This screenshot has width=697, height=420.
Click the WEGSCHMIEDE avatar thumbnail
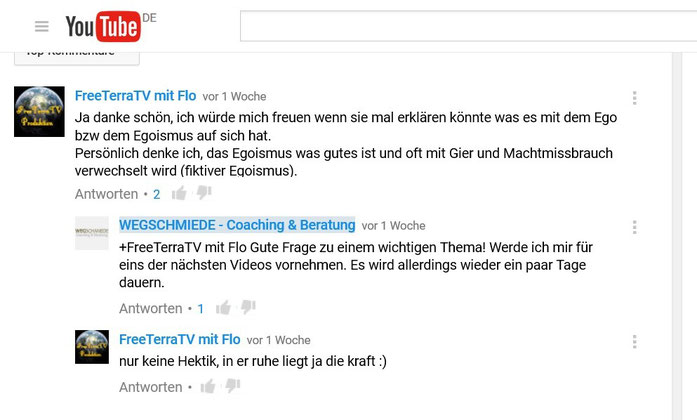92,233
